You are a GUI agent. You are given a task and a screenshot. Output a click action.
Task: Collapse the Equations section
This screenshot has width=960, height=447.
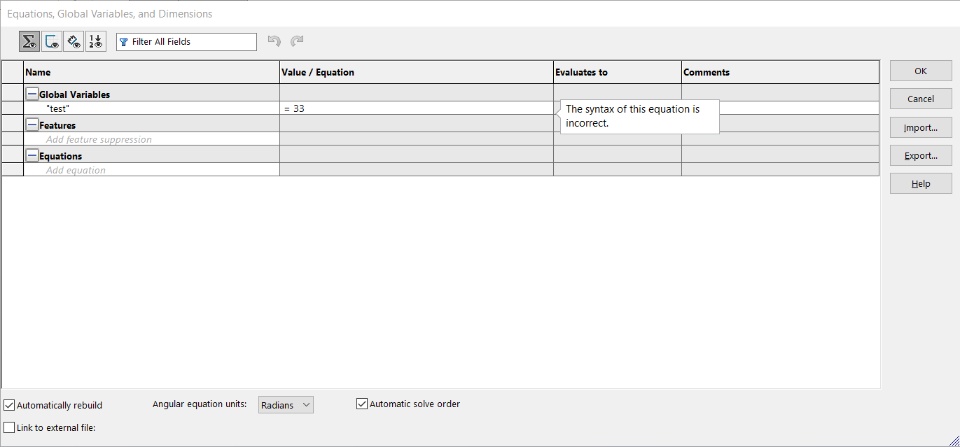click(x=32, y=156)
